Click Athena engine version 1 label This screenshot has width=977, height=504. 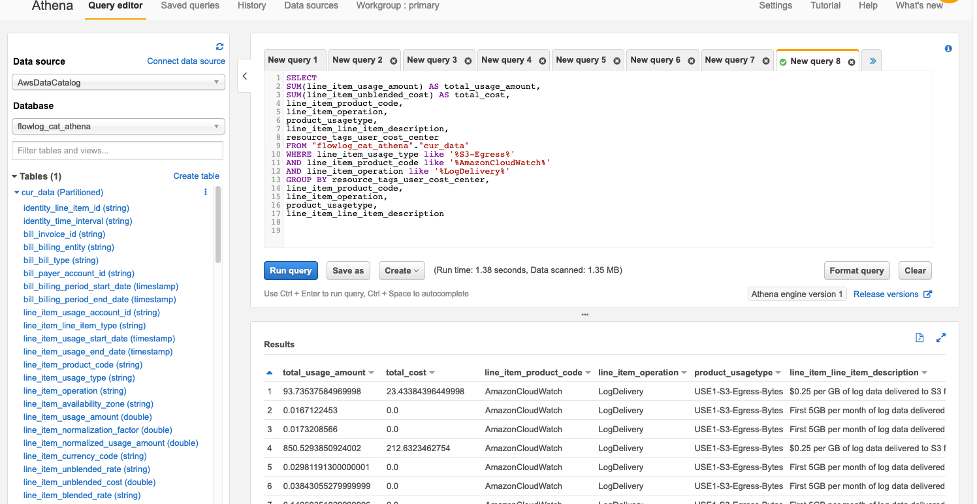pyautogui.click(x=797, y=294)
